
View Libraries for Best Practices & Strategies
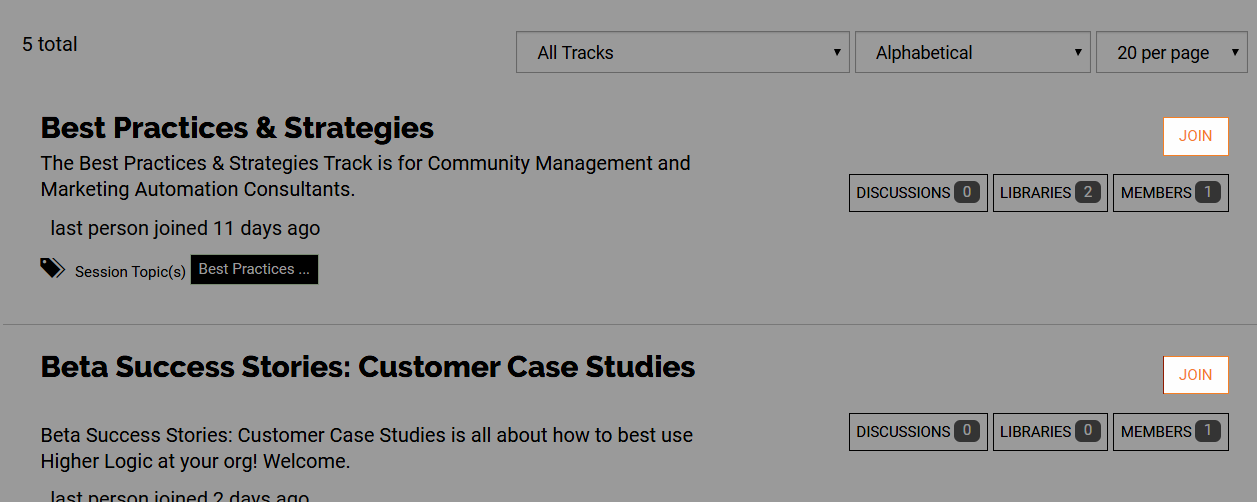1050,193
